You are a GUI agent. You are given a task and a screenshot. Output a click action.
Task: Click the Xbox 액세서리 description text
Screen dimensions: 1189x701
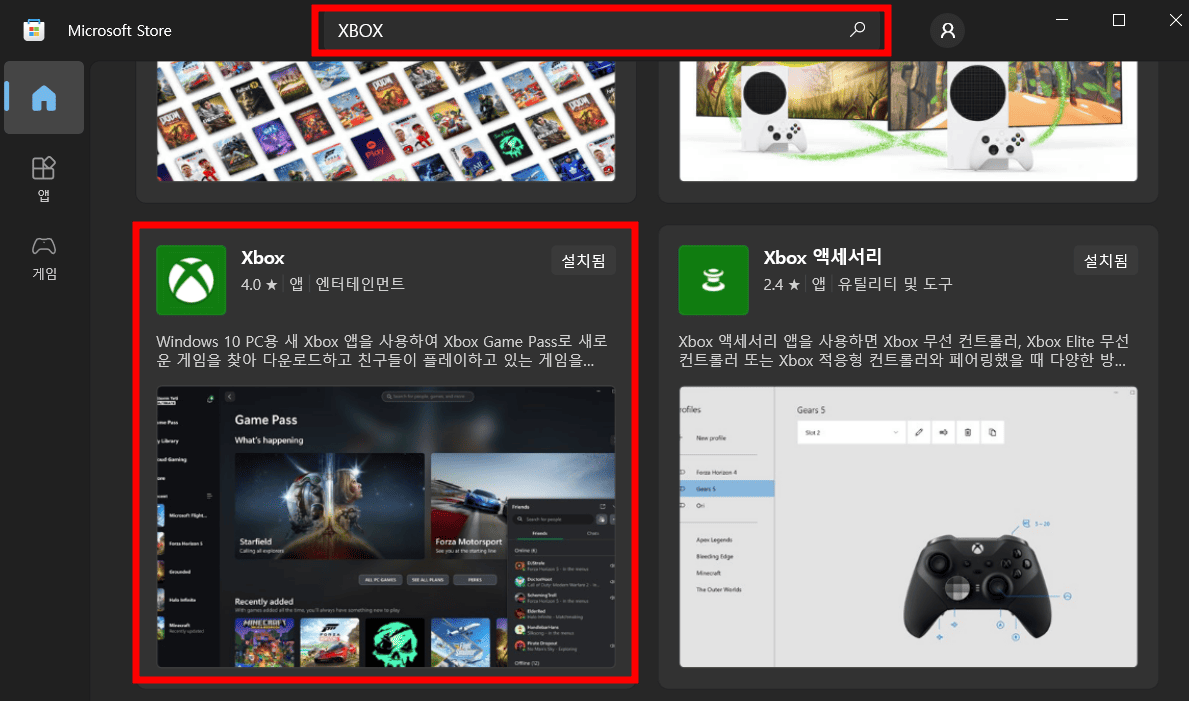pos(904,350)
